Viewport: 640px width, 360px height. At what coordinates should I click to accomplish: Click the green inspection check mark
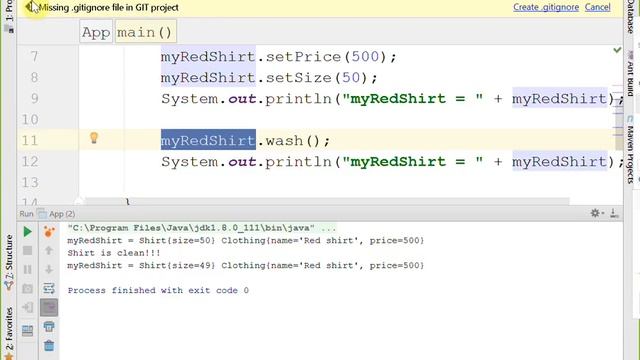point(617,50)
